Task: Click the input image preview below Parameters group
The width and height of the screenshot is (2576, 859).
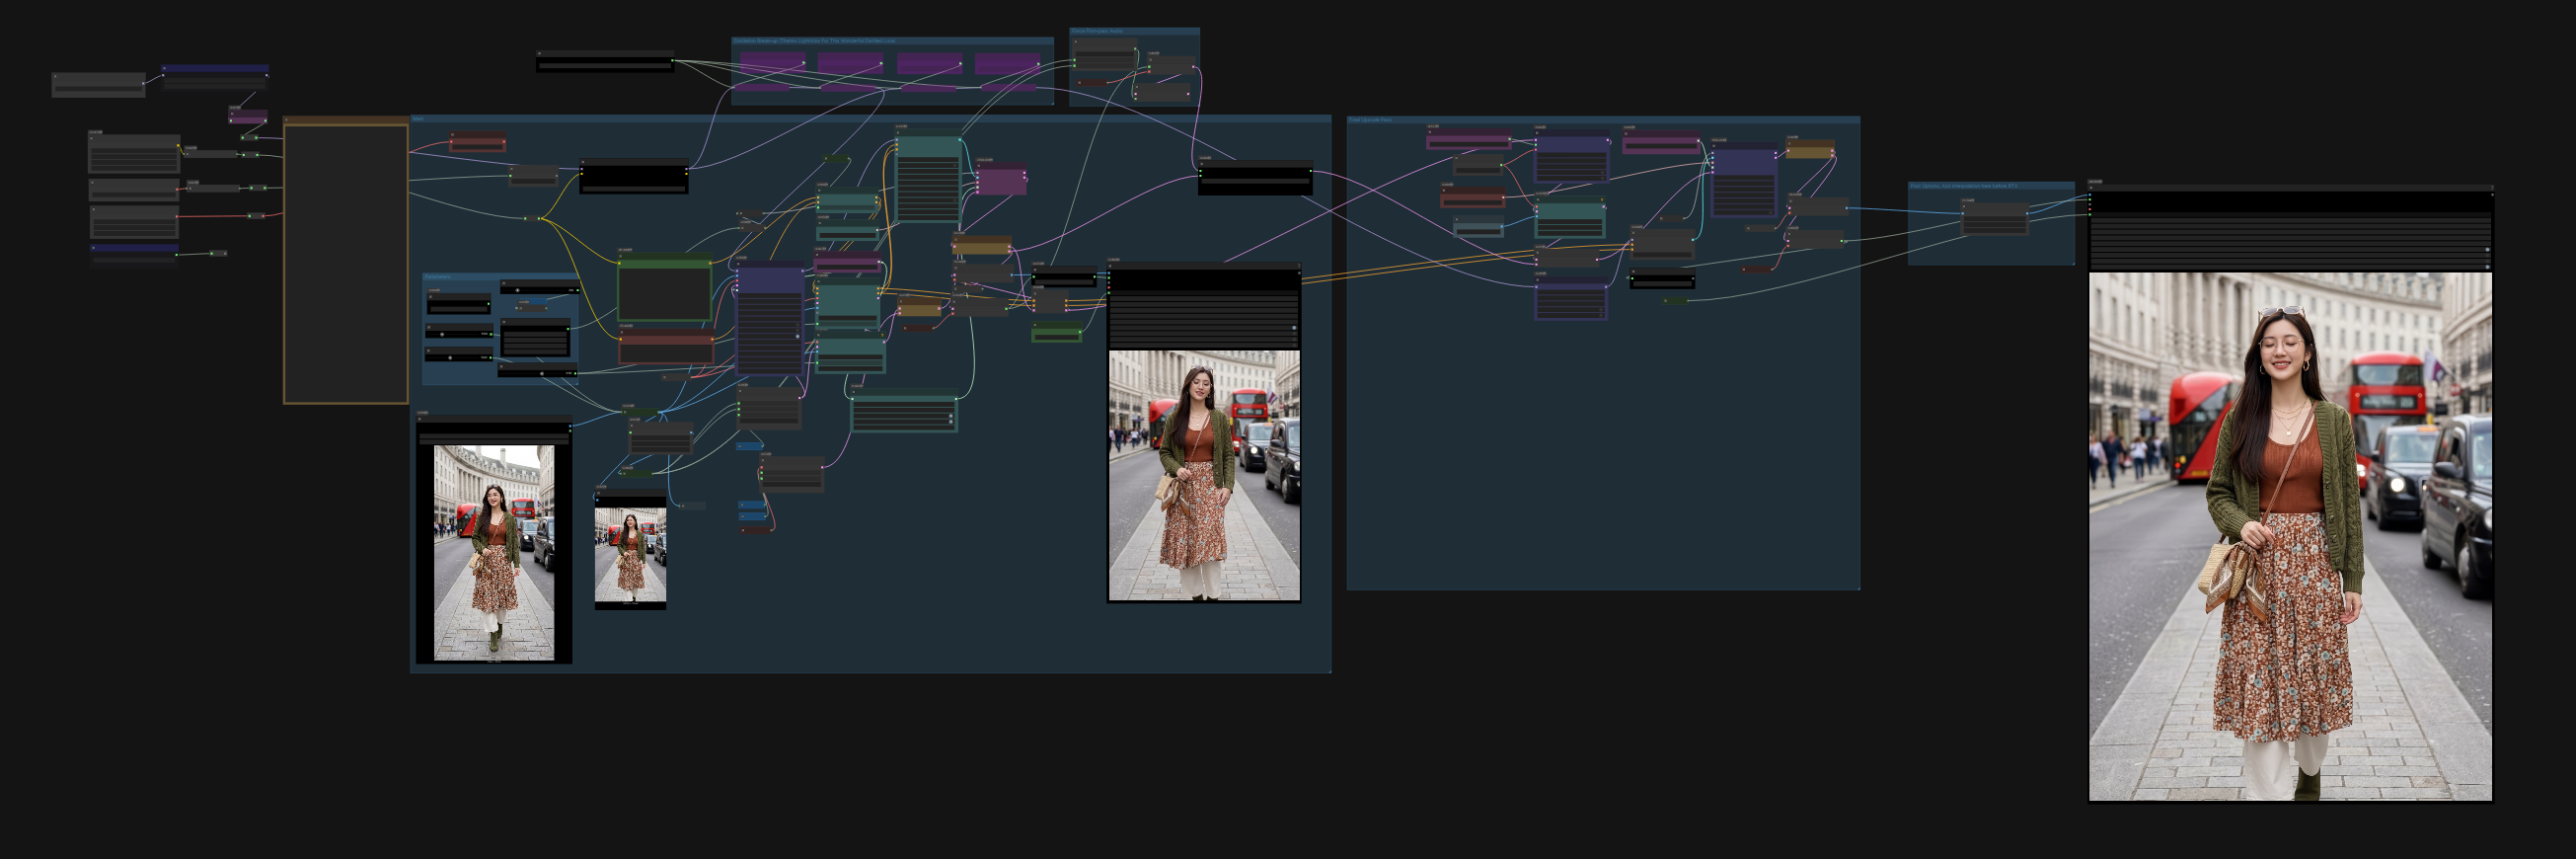Action: pyautogui.click(x=494, y=553)
